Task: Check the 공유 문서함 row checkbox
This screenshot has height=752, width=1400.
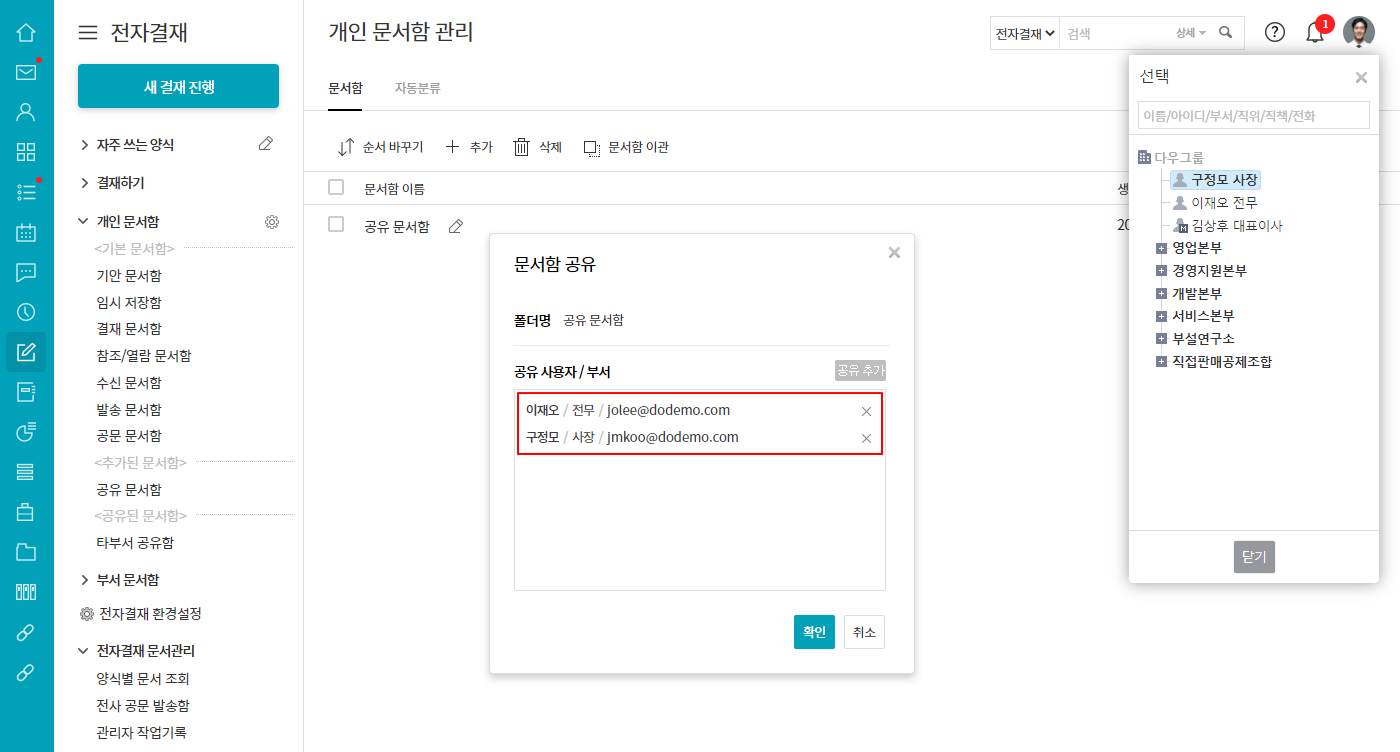Action: pyautogui.click(x=336, y=224)
